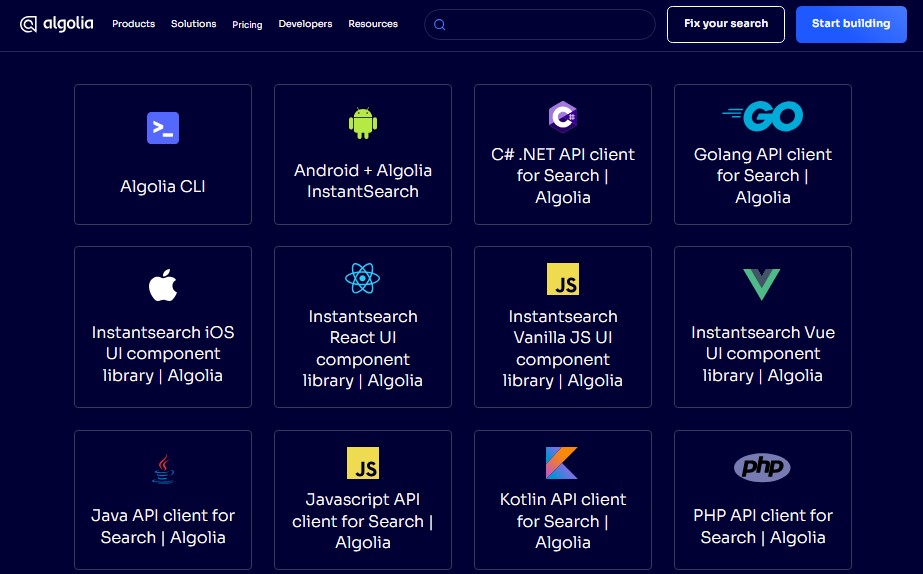Open Instantsearch Vue UI component library text
This screenshot has height=574, width=923.
(762, 354)
